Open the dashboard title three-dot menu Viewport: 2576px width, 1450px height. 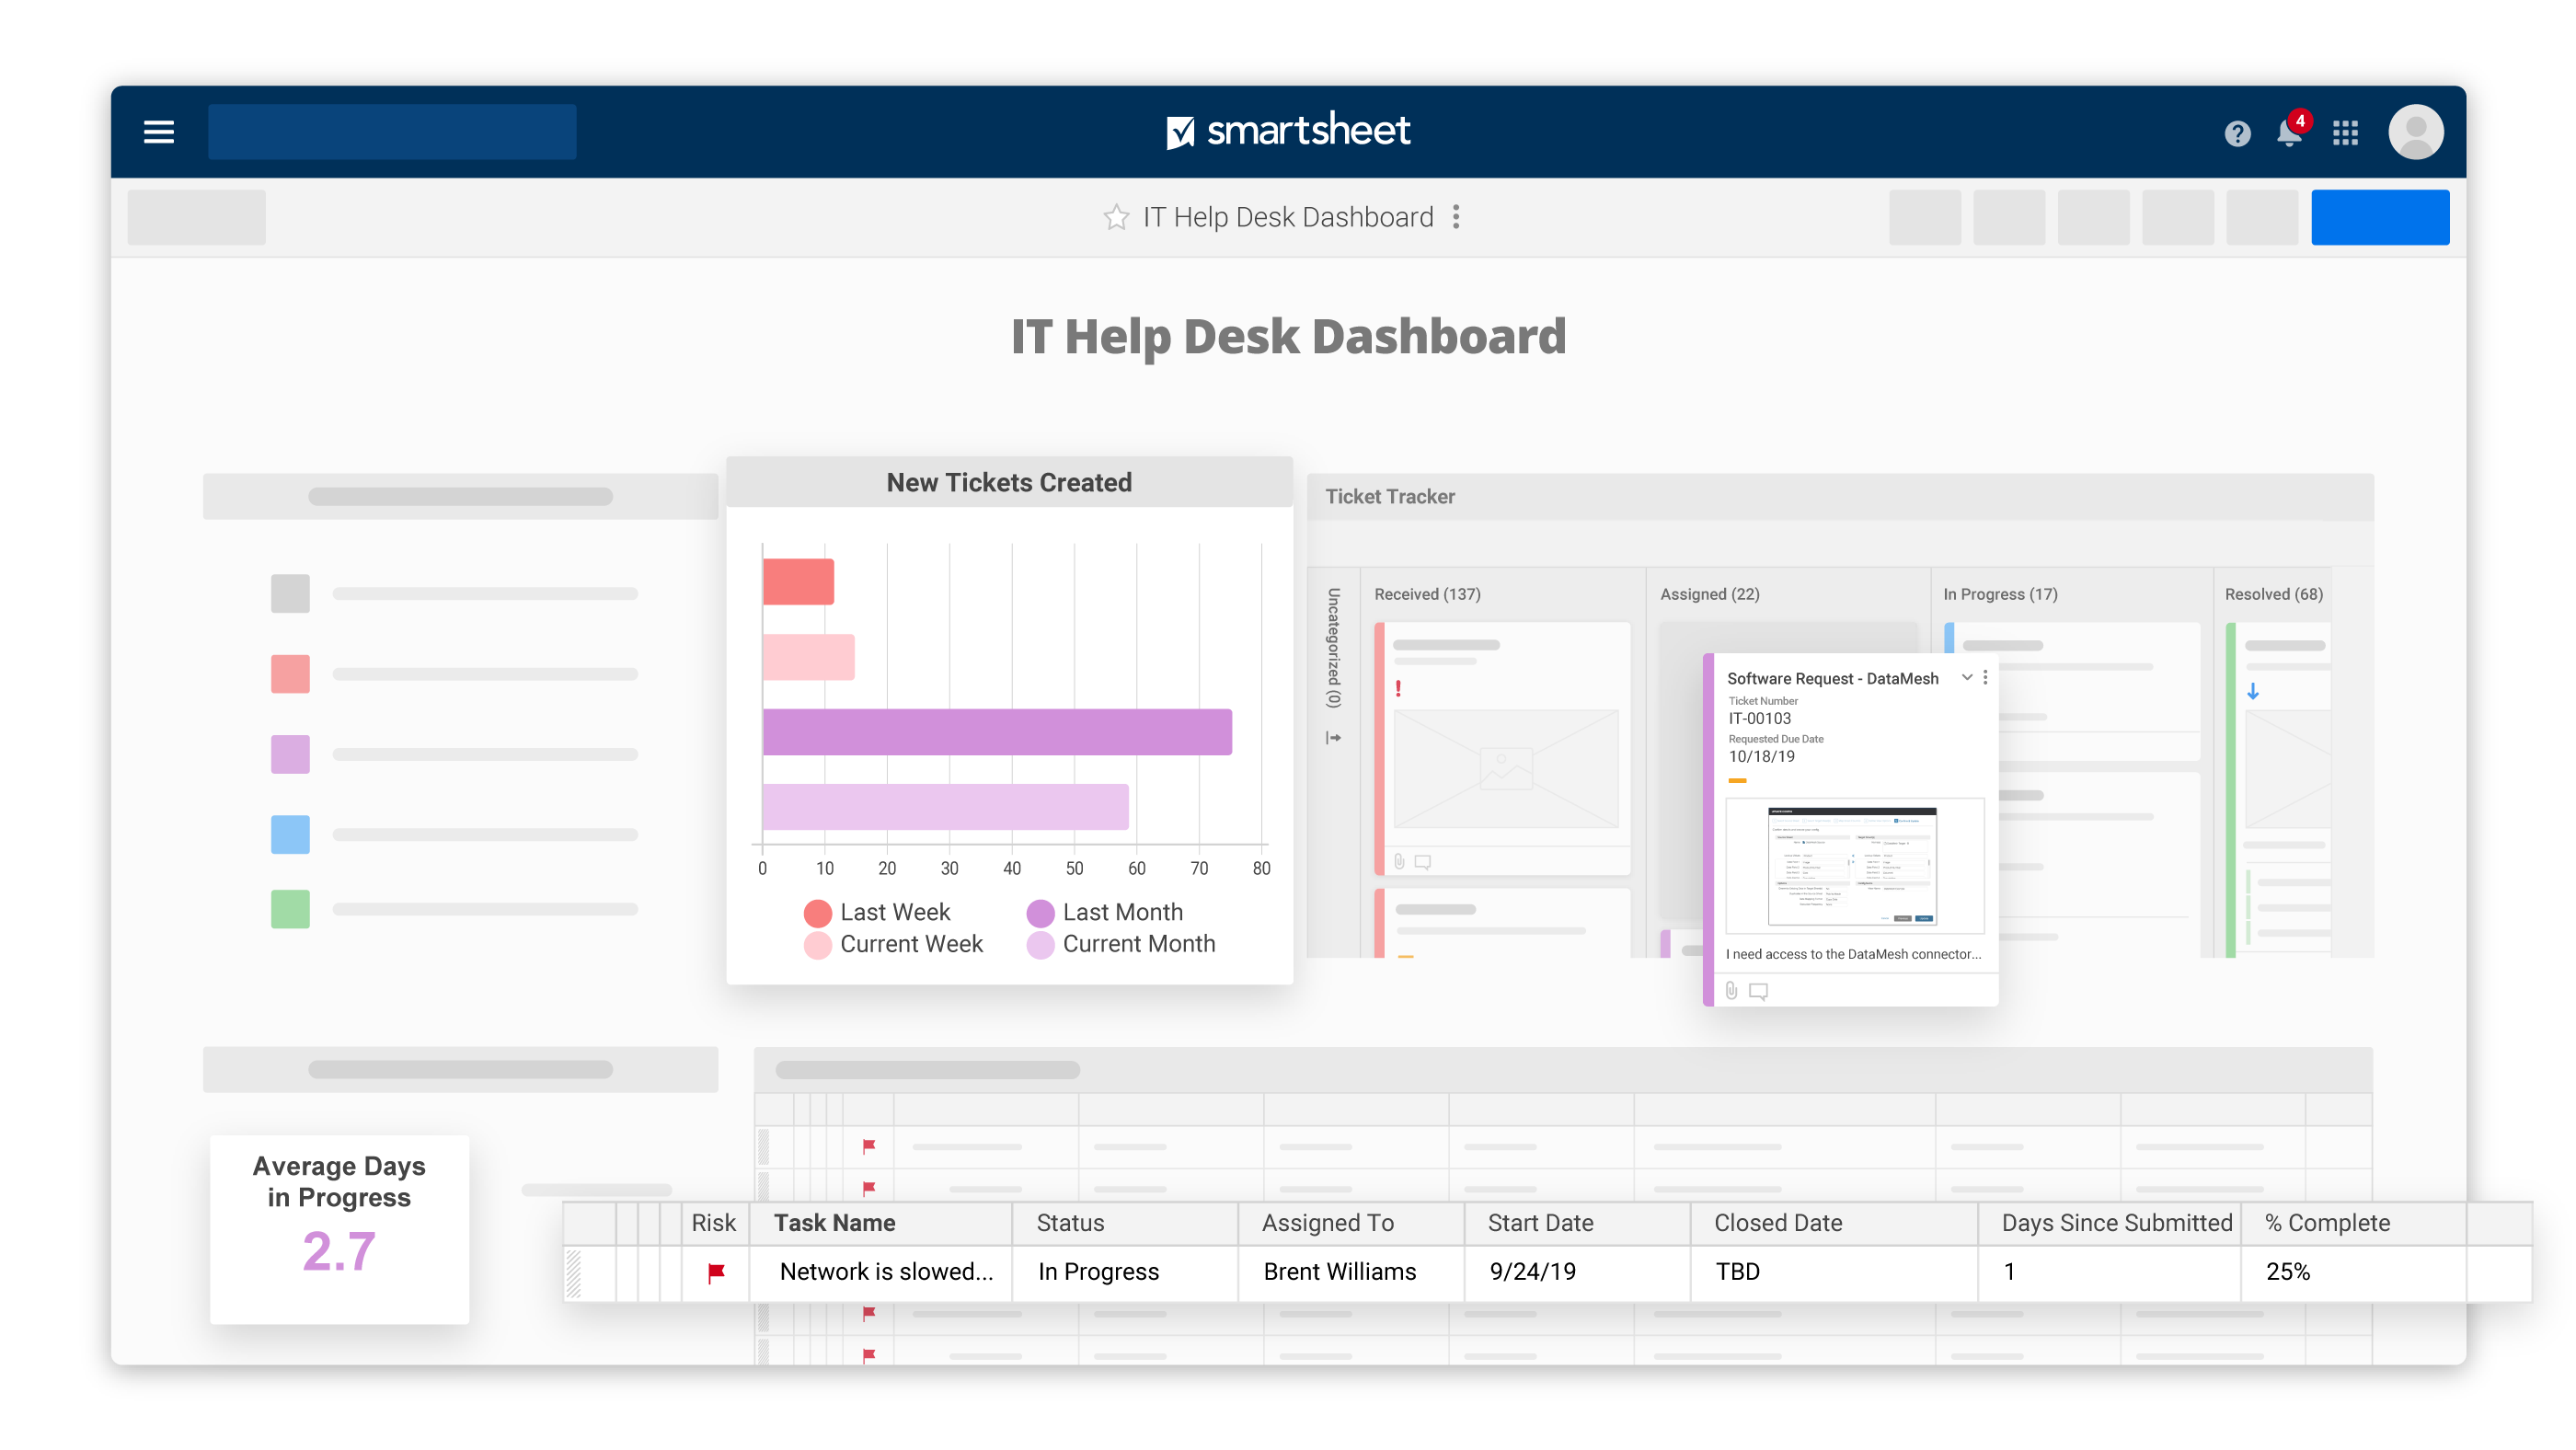coord(1456,217)
